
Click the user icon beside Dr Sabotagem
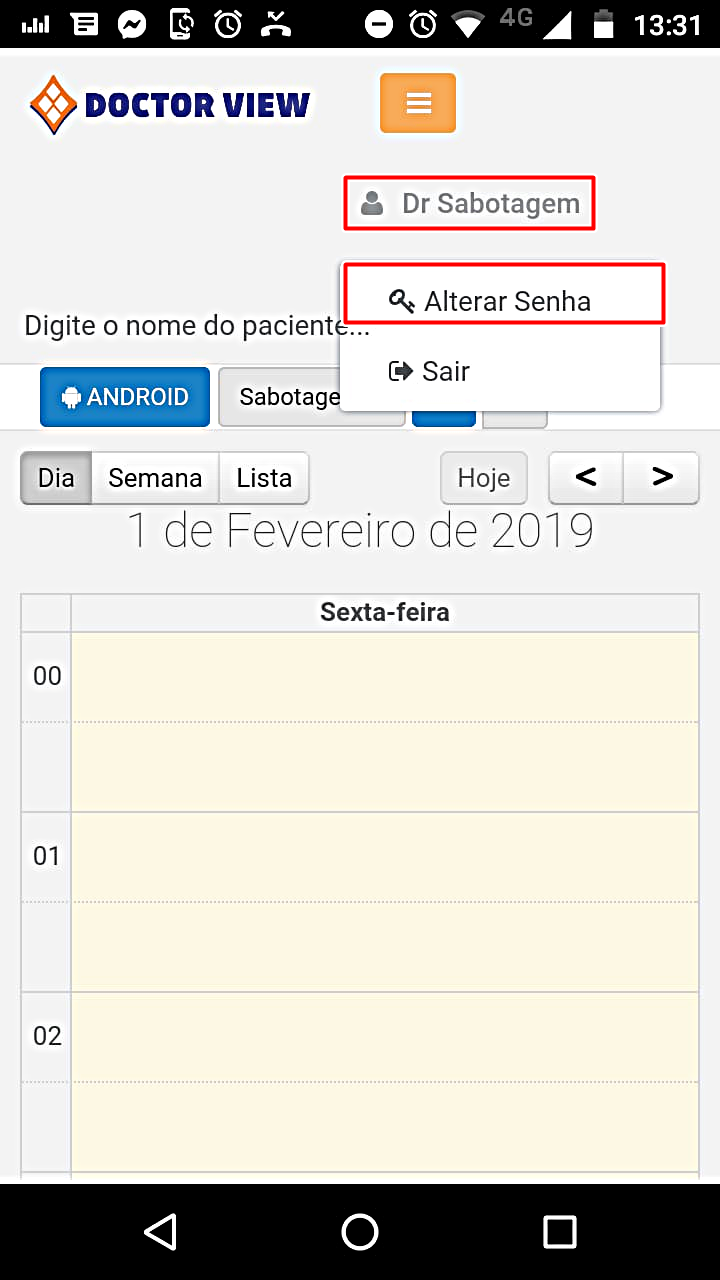372,203
